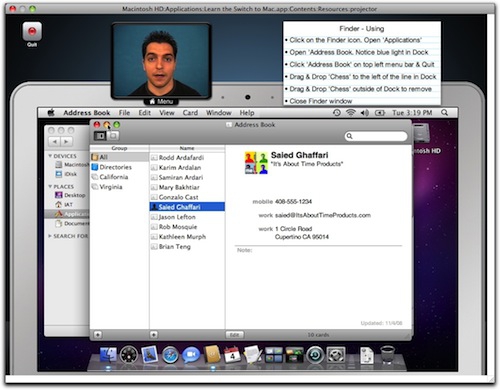
Task: Add a new contact with plus button
Action: tap(154, 334)
